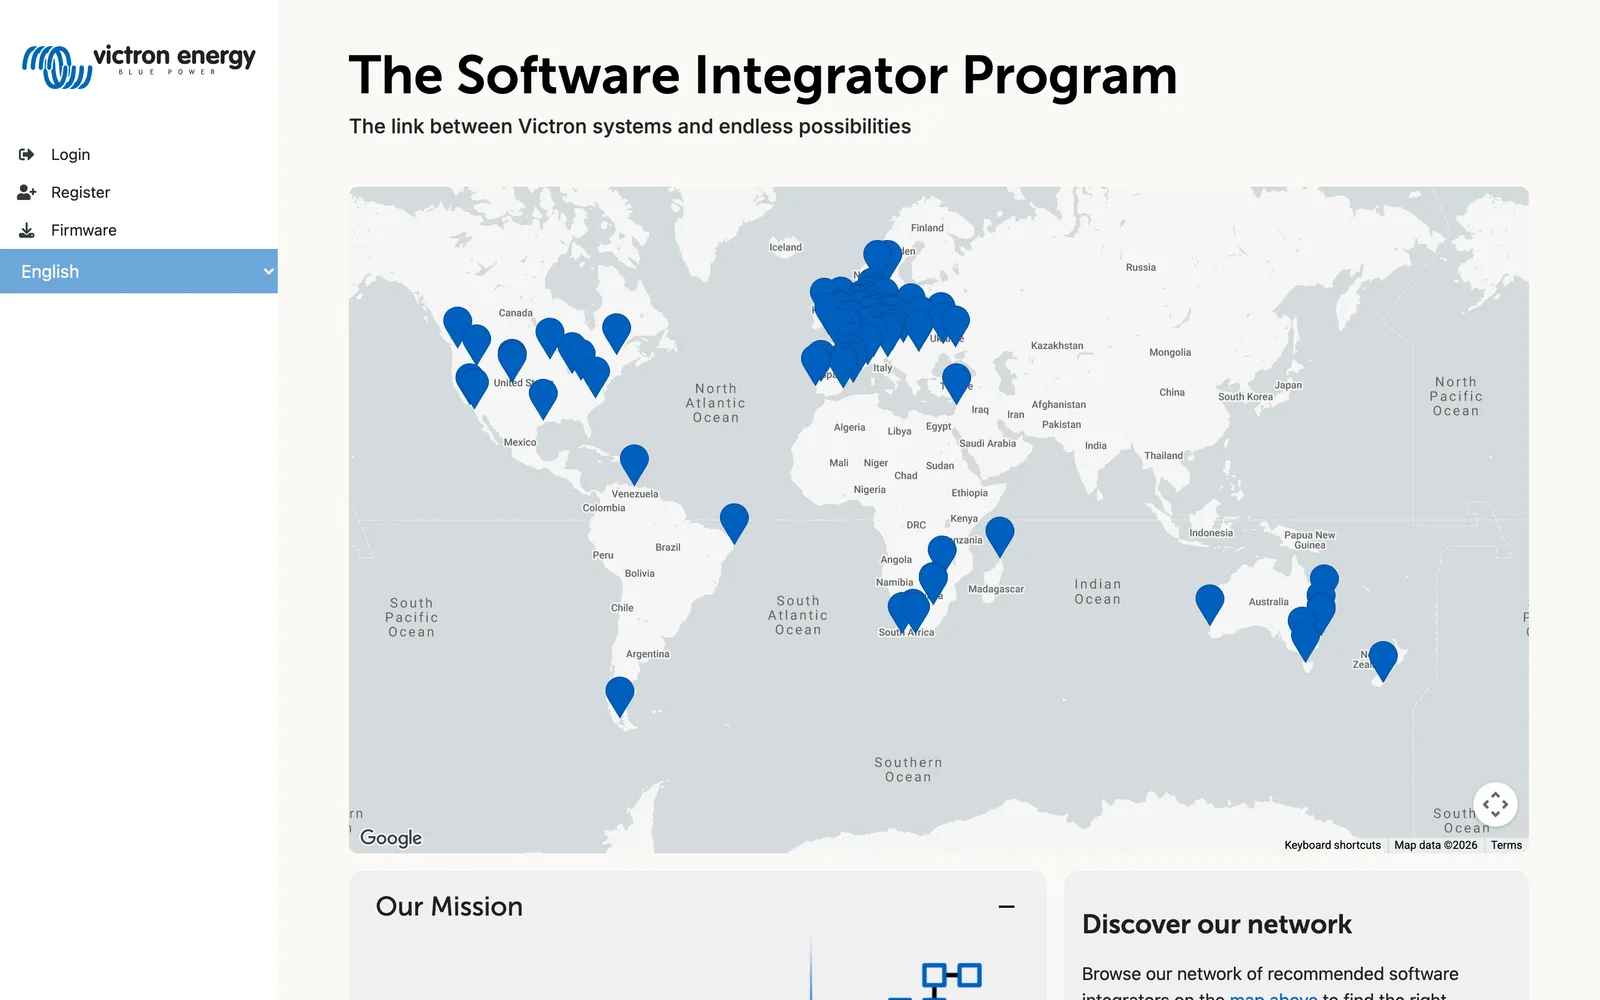This screenshot has height=1000, width=1600.
Task: Open the Firmware link
Action: (x=83, y=230)
